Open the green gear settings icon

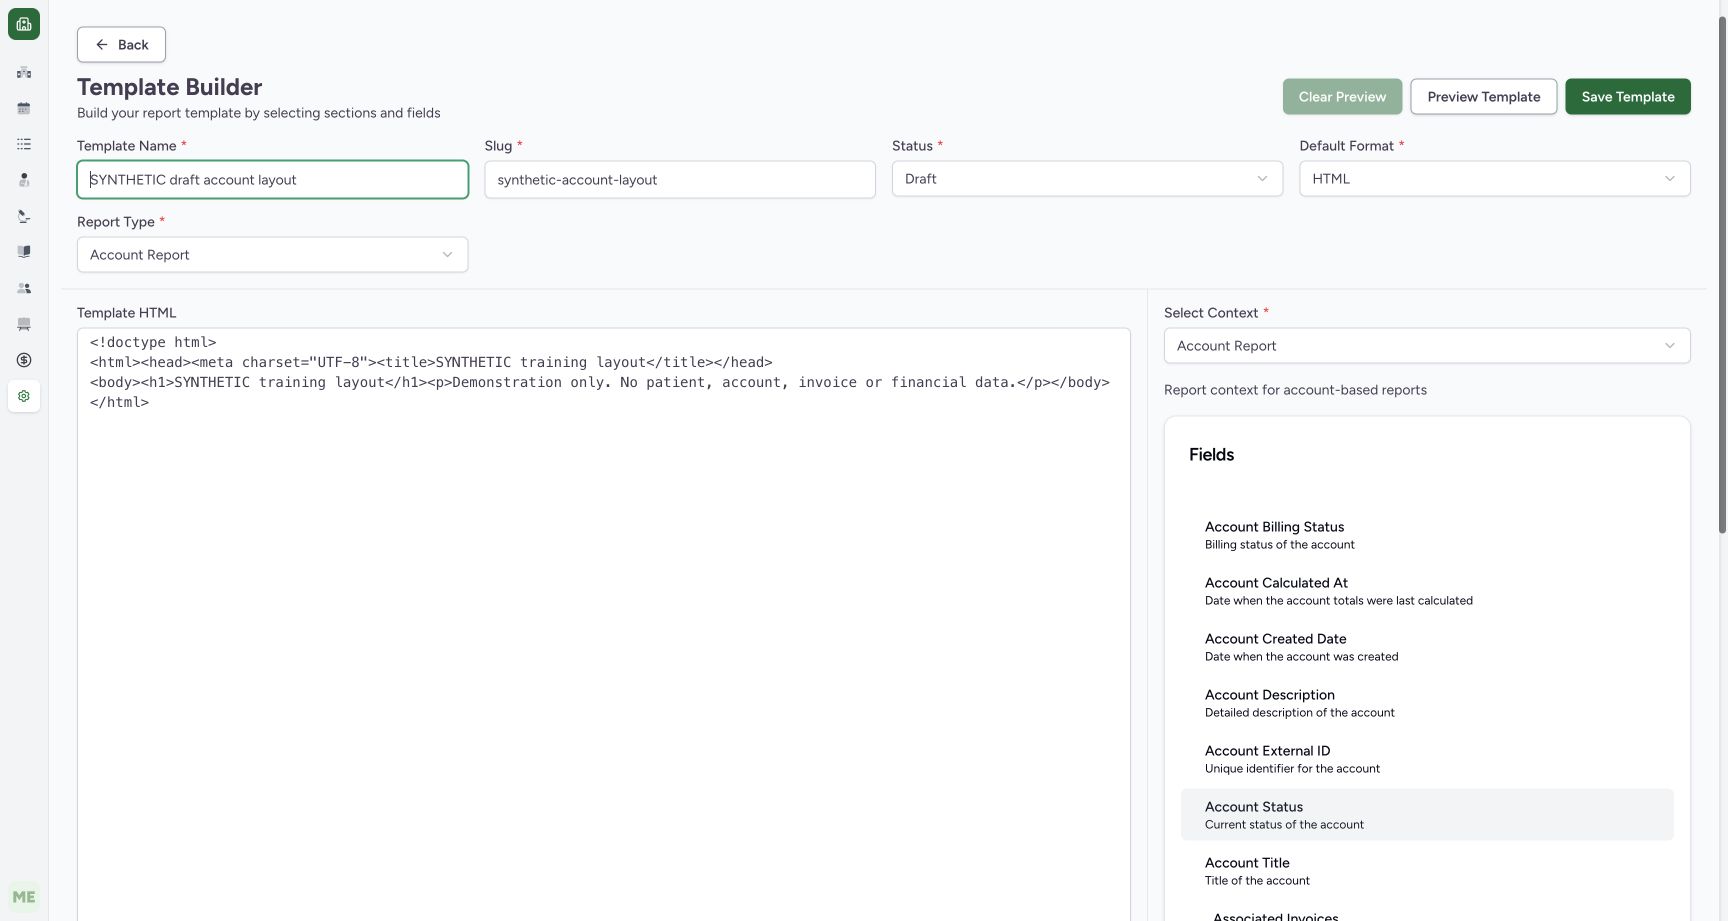[x=24, y=396]
